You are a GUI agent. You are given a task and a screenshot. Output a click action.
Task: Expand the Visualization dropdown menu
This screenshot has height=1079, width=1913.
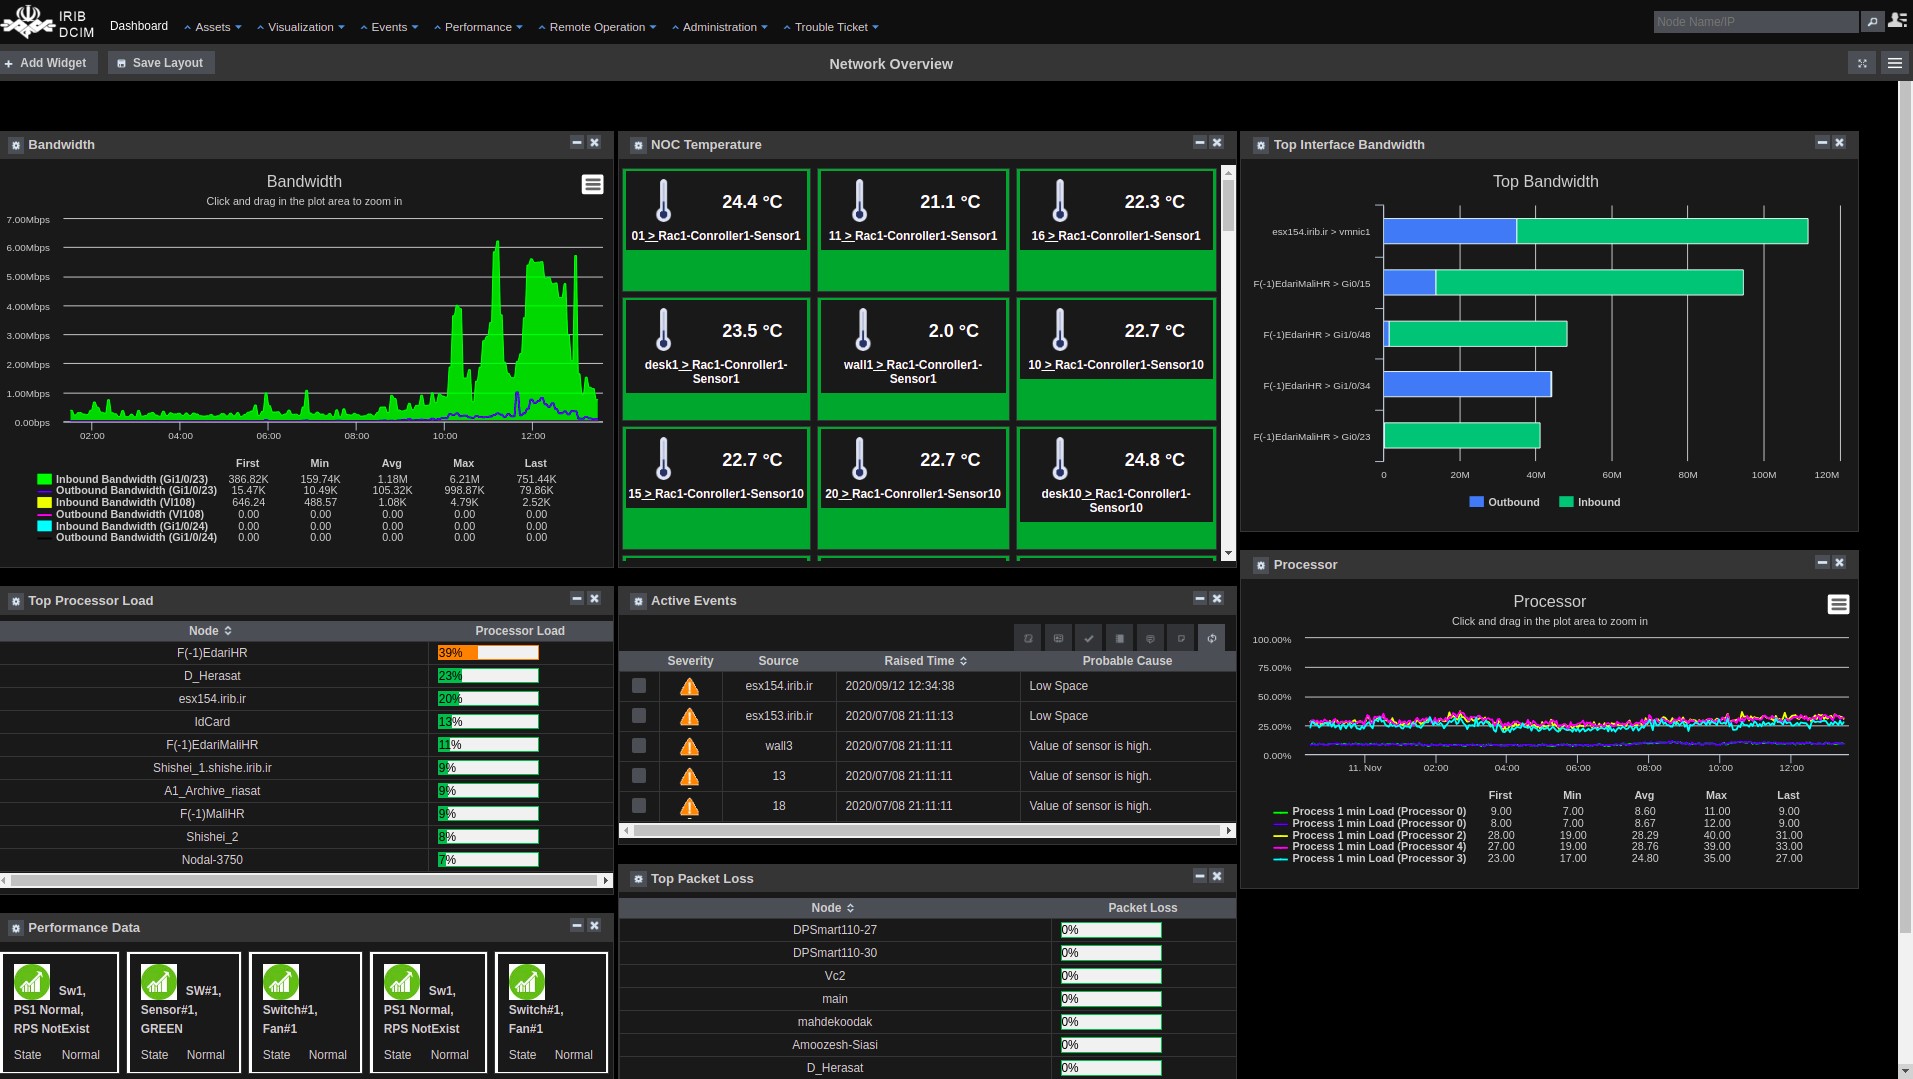coord(301,27)
